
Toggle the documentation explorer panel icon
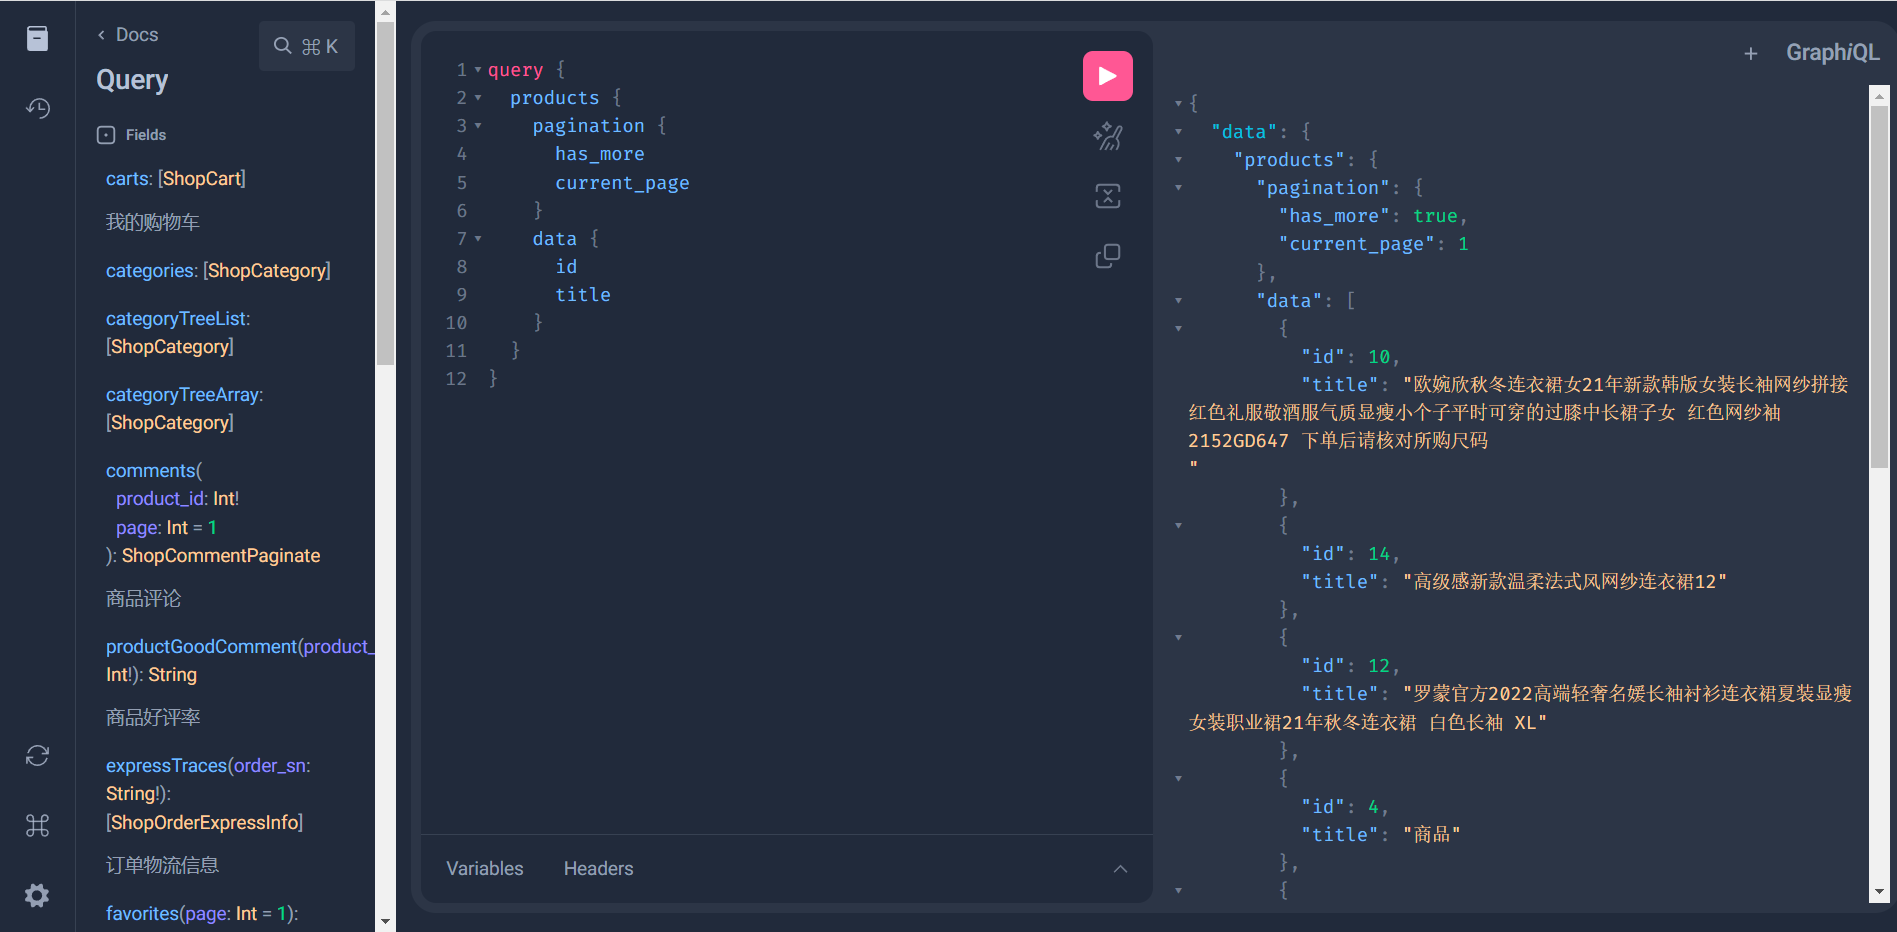pyautogui.click(x=37, y=38)
